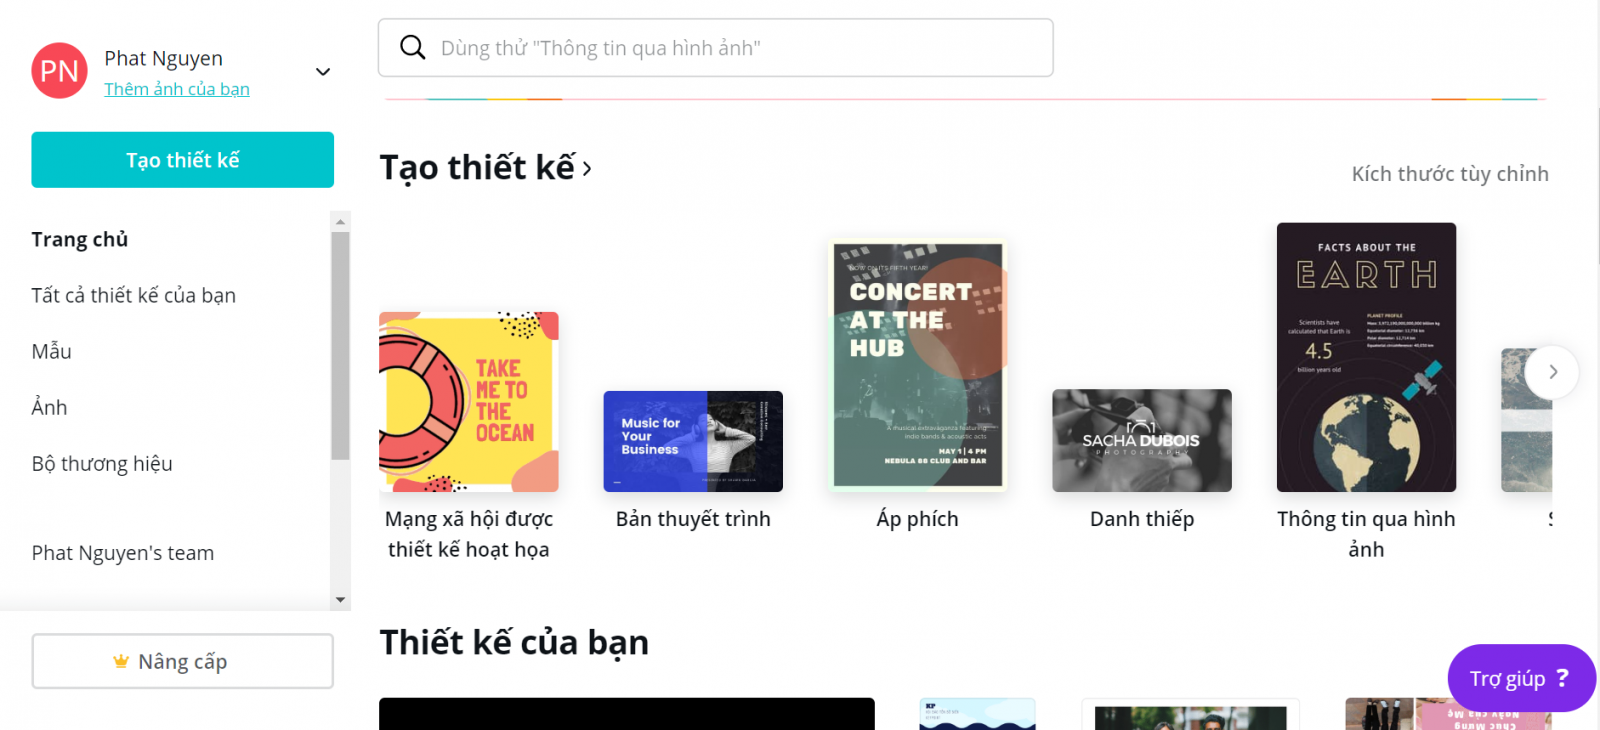Click the Tạo thiết kế button
Screen dimensions: 1600x730
click(x=182, y=160)
